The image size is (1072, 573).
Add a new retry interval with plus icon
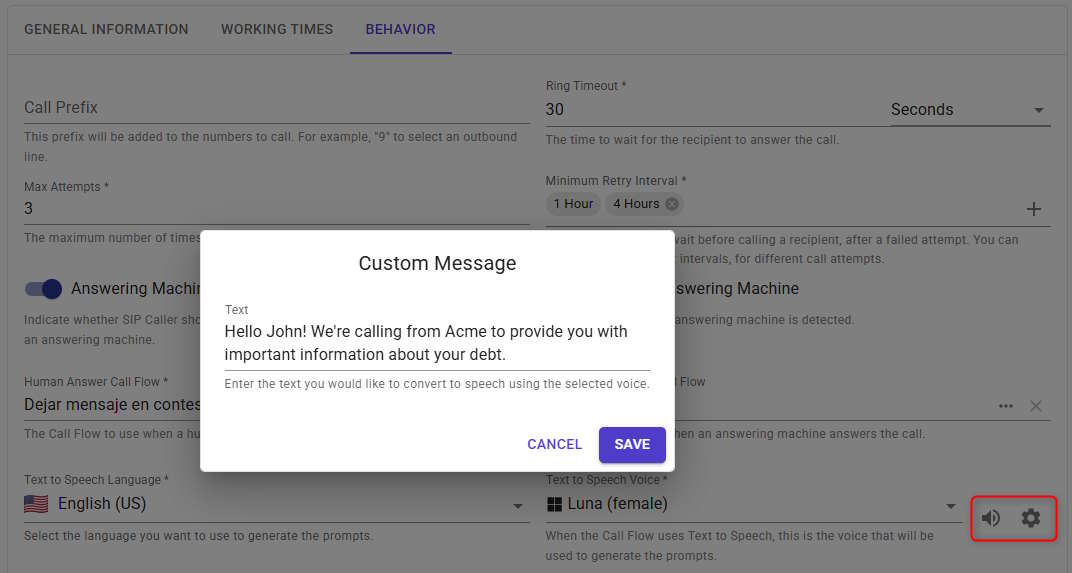click(1034, 209)
